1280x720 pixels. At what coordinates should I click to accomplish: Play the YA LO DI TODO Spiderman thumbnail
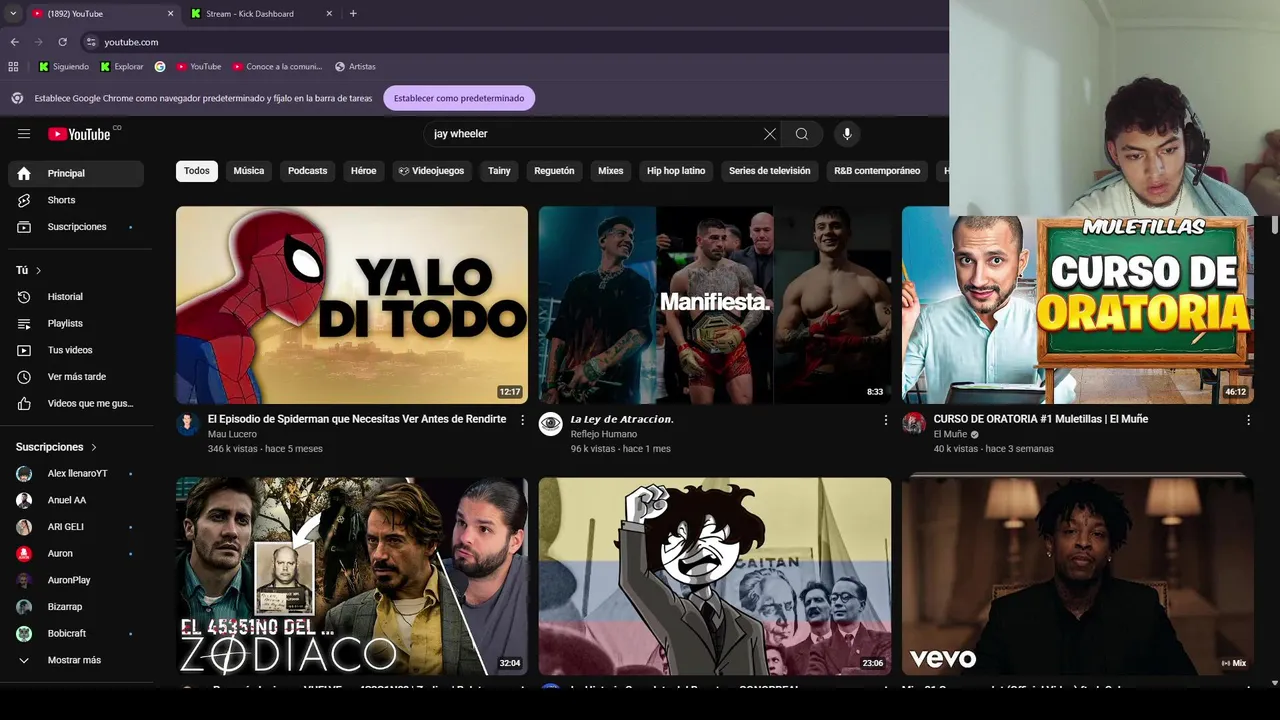coord(352,305)
